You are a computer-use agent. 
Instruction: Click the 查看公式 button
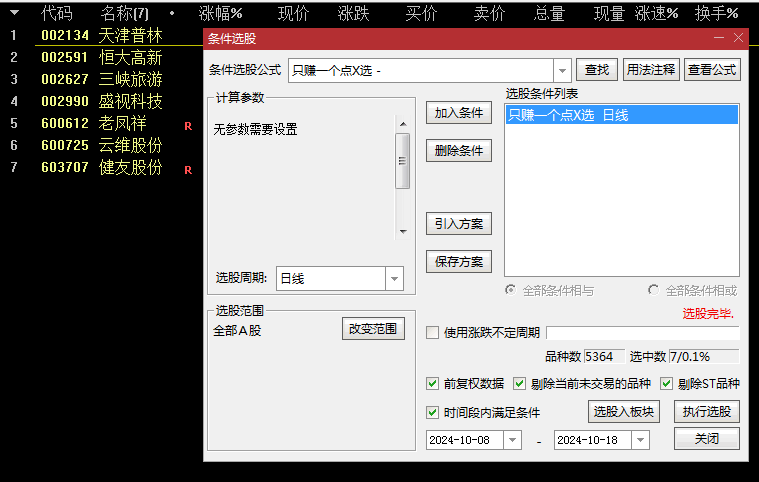click(x=712, y=70)
